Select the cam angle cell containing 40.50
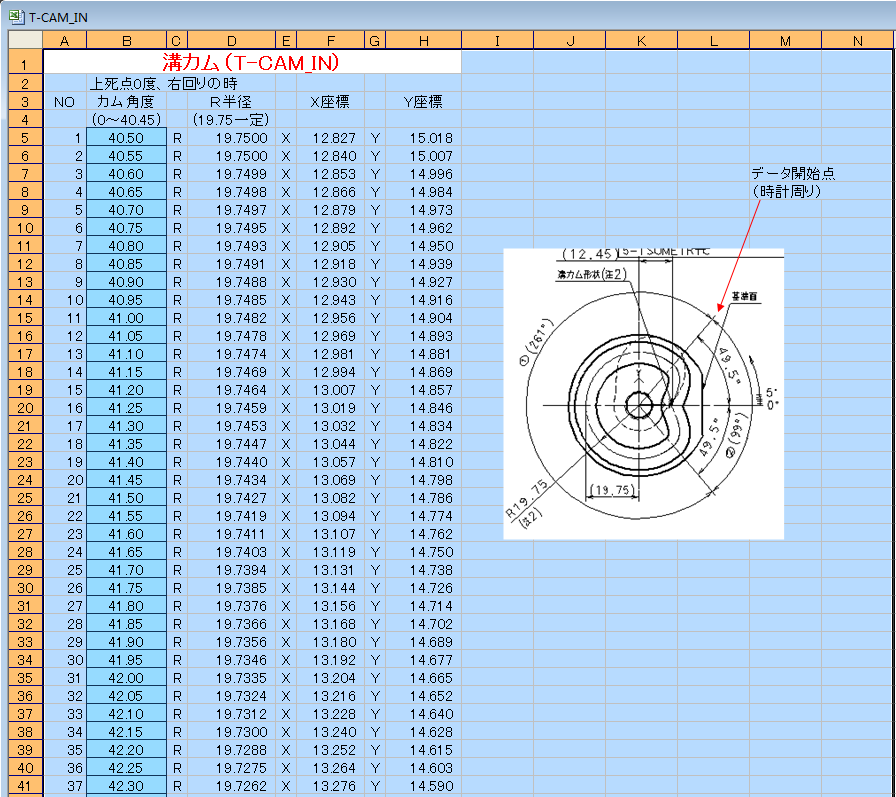 126,138
